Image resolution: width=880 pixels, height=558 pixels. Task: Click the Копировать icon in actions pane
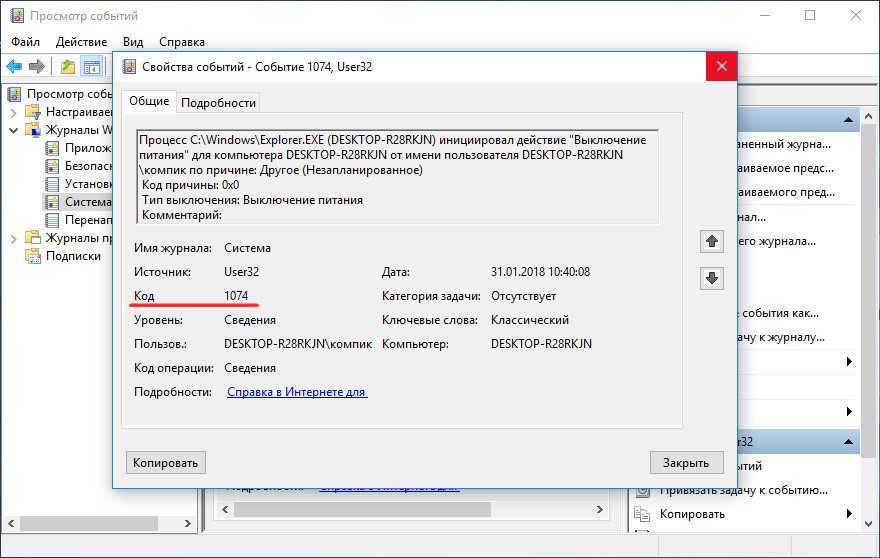click(642, 514)
